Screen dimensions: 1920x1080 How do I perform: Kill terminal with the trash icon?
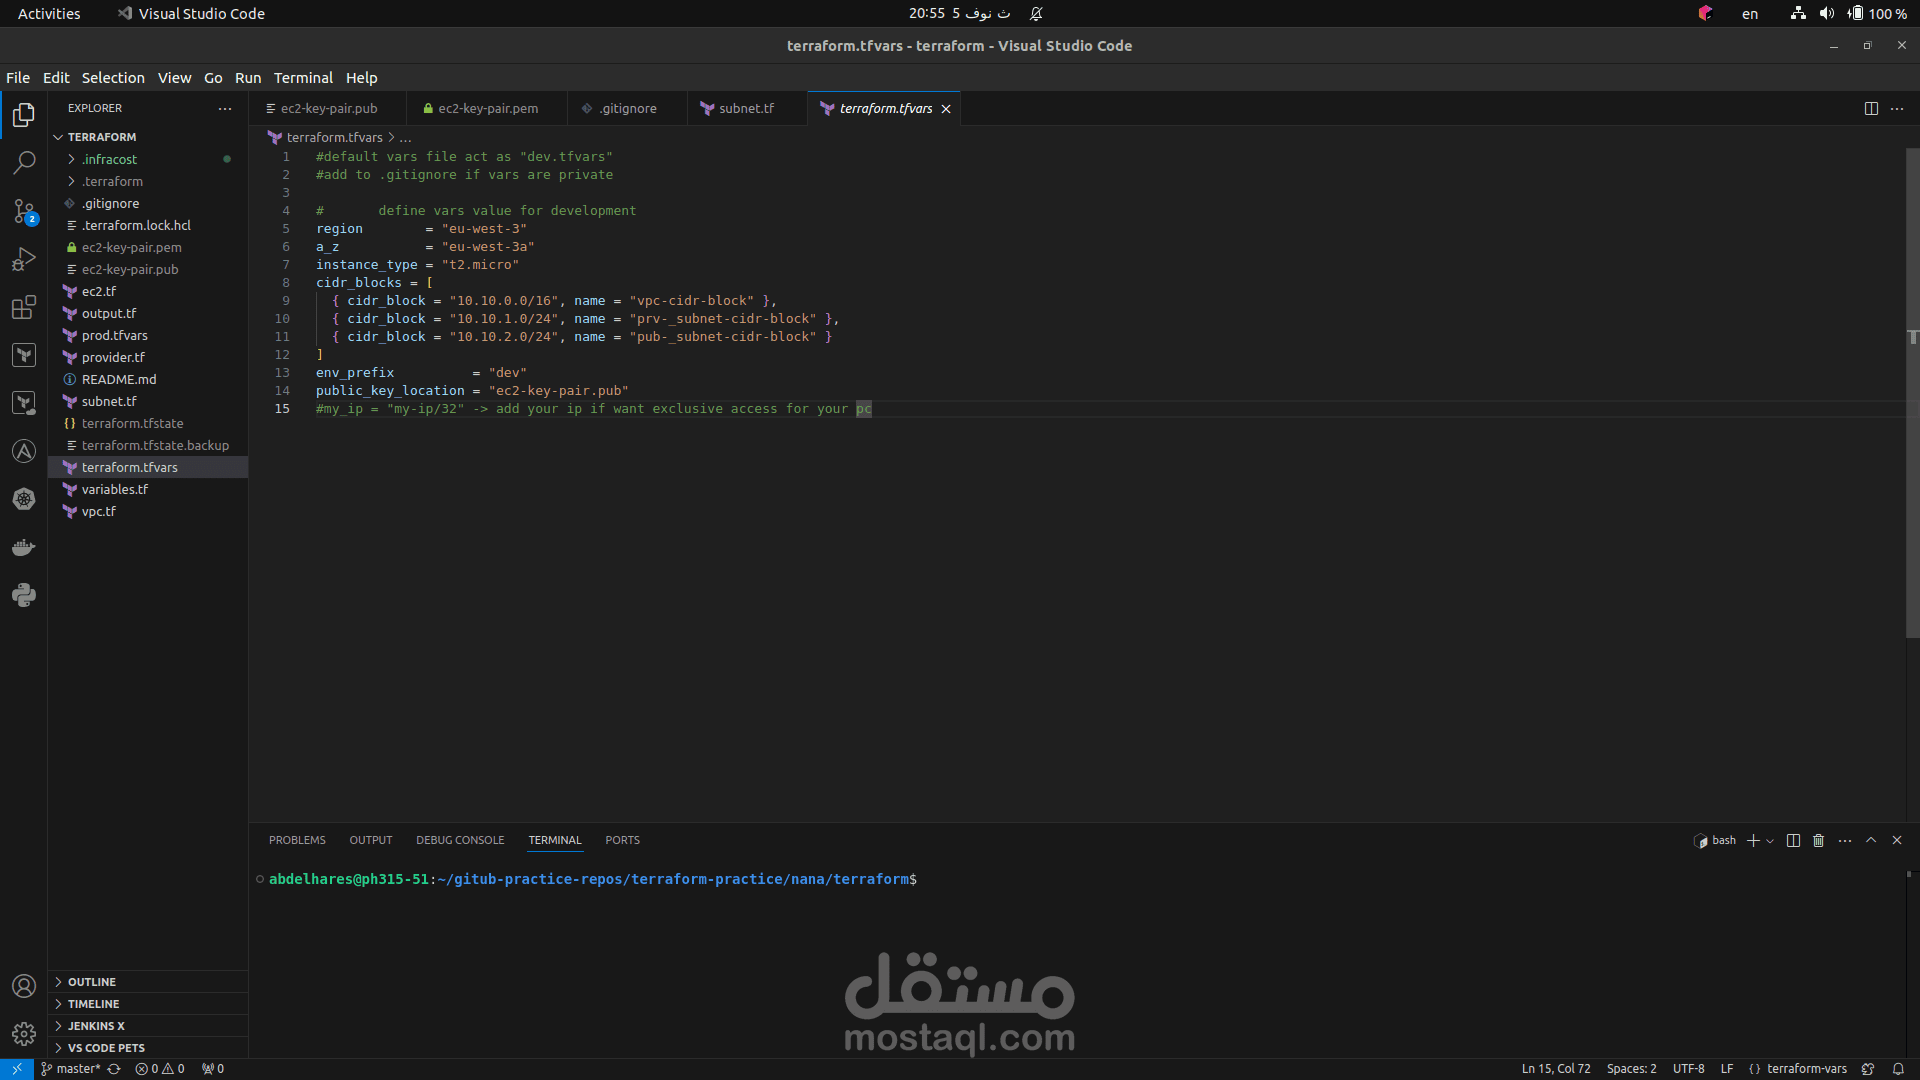point(1818,841)
